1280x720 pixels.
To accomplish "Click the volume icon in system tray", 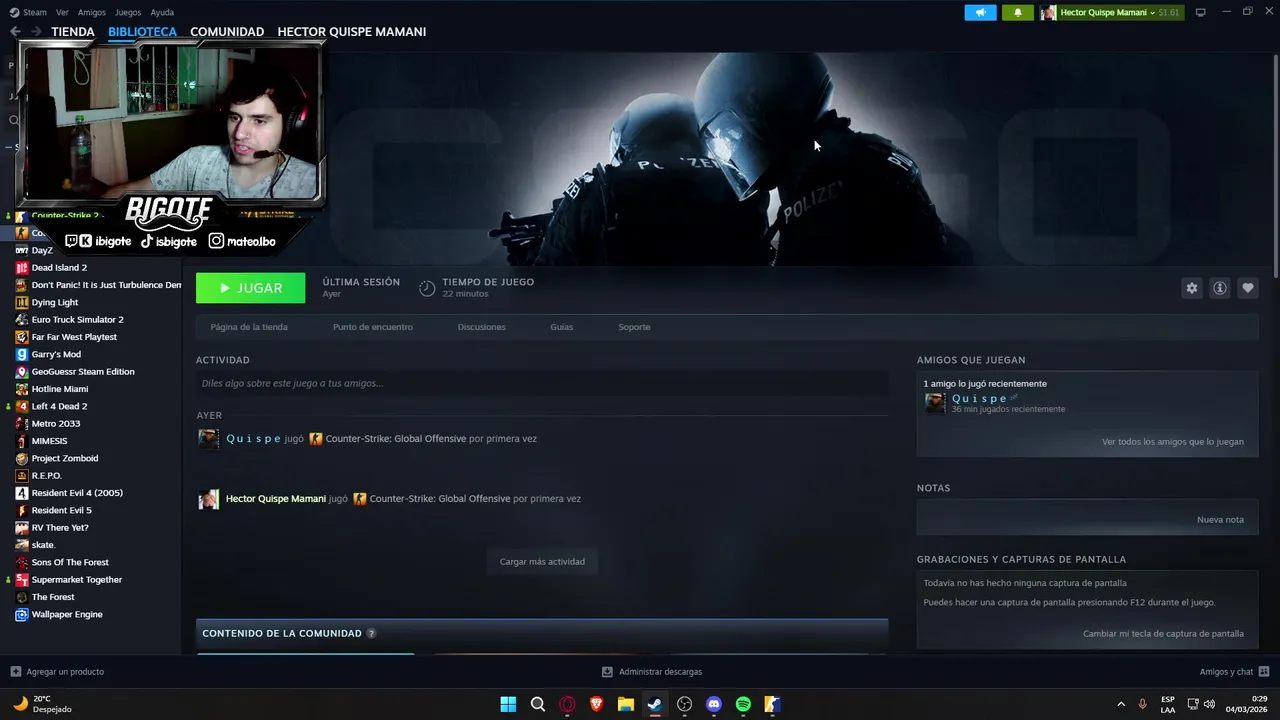I will pyautogui.click(x=1209, y=704).
